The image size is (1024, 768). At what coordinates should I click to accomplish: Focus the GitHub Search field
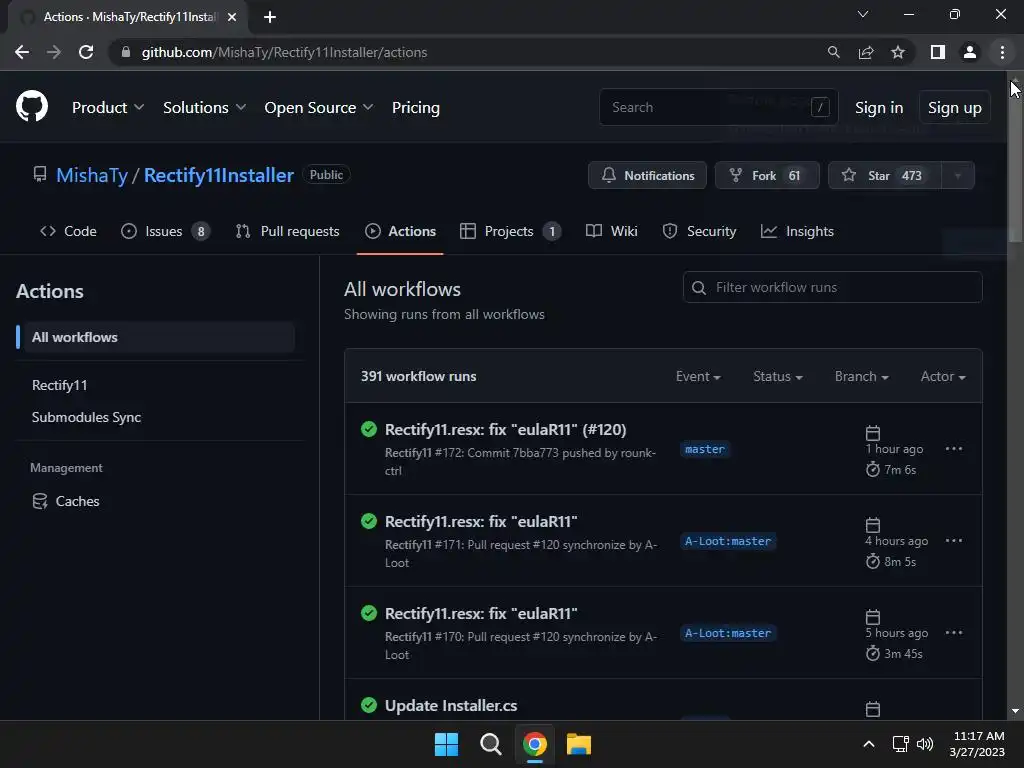tap(718, 107)
